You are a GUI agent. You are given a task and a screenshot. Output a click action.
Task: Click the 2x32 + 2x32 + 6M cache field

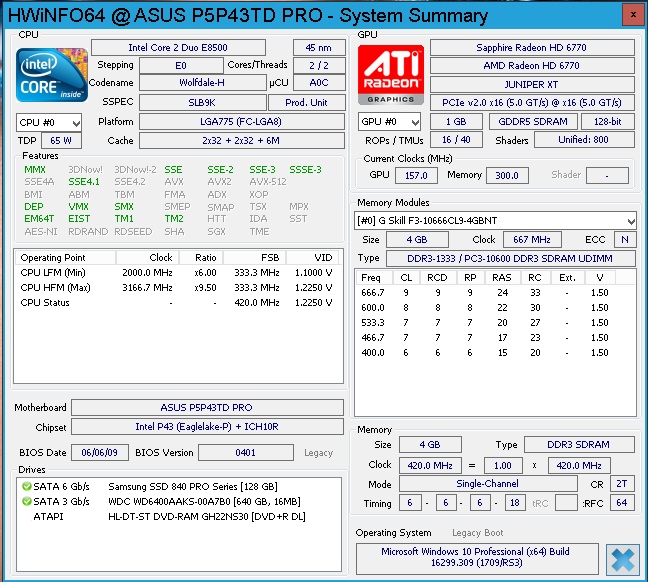[x=242, y=141]
